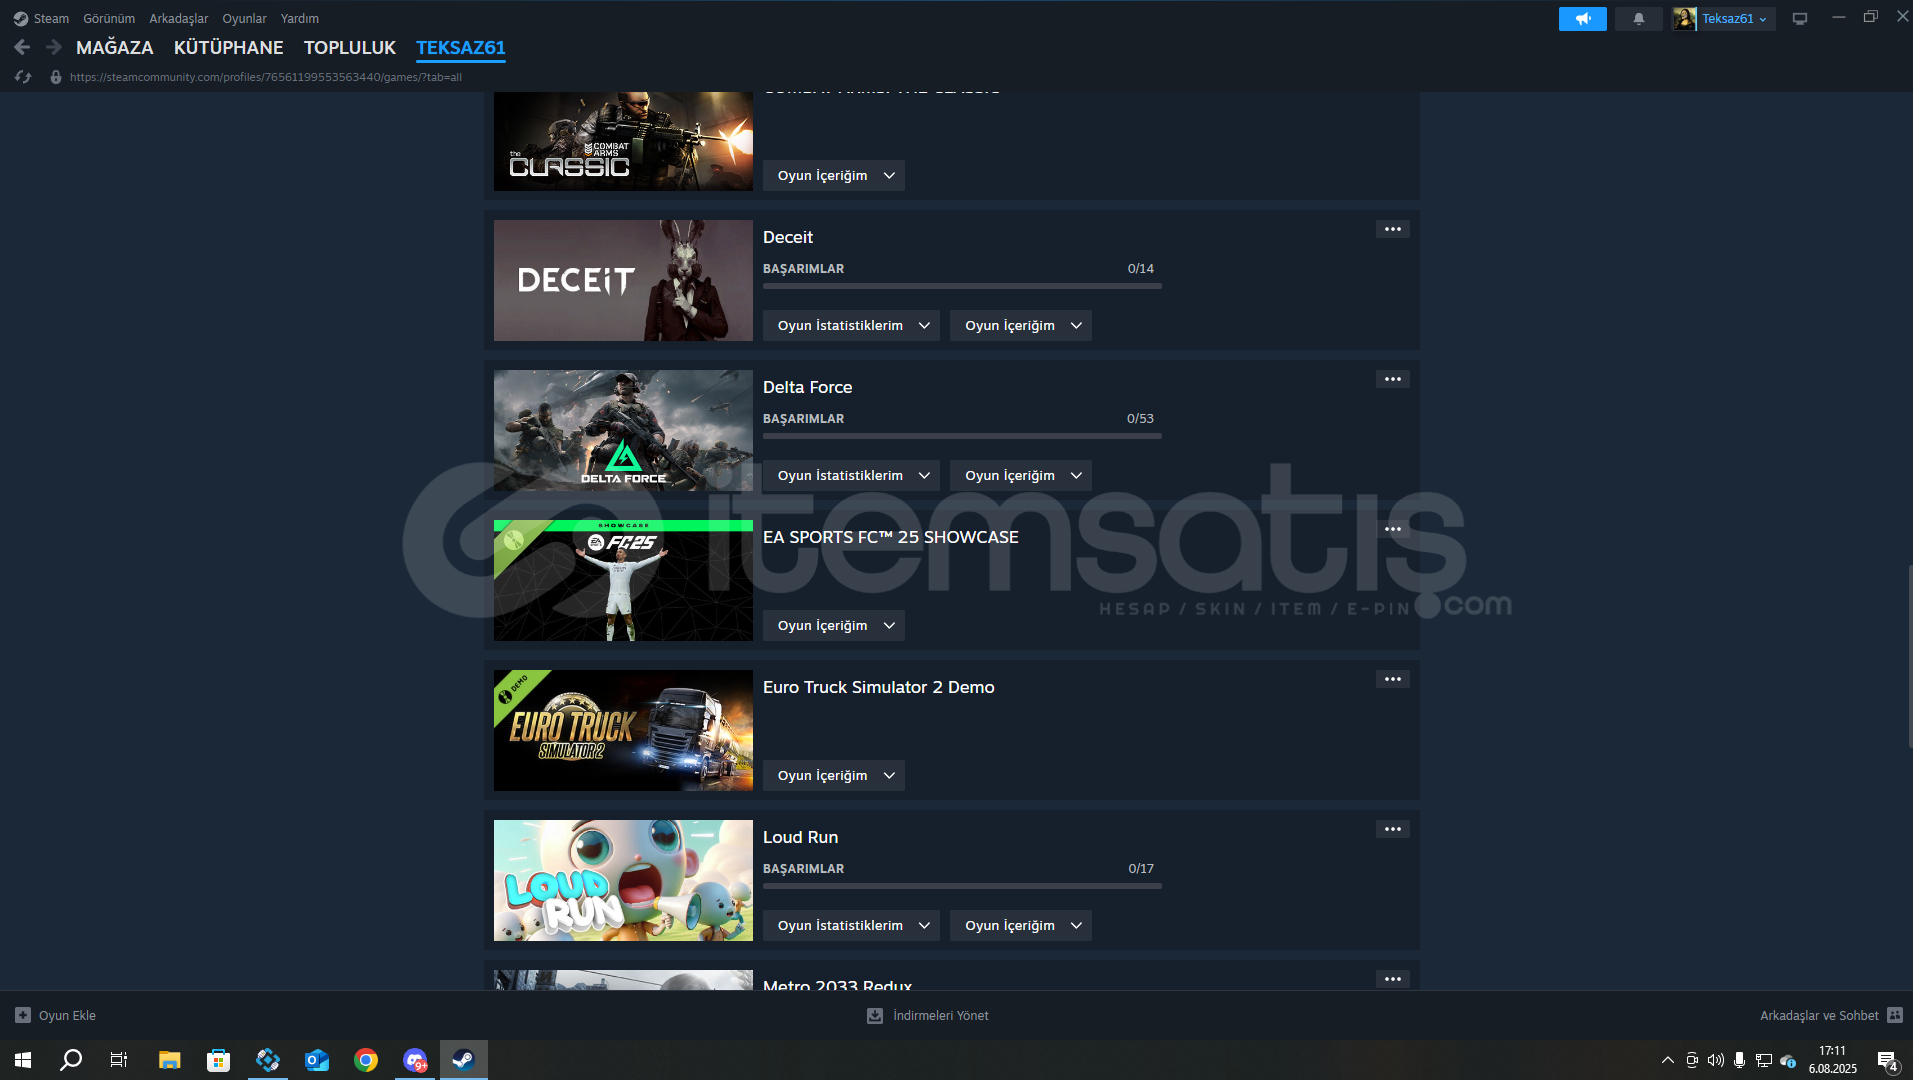This screenshot has width=1913, height=1080.
Task: Open the announcements megaphone button
Action: click(1582, 19)
